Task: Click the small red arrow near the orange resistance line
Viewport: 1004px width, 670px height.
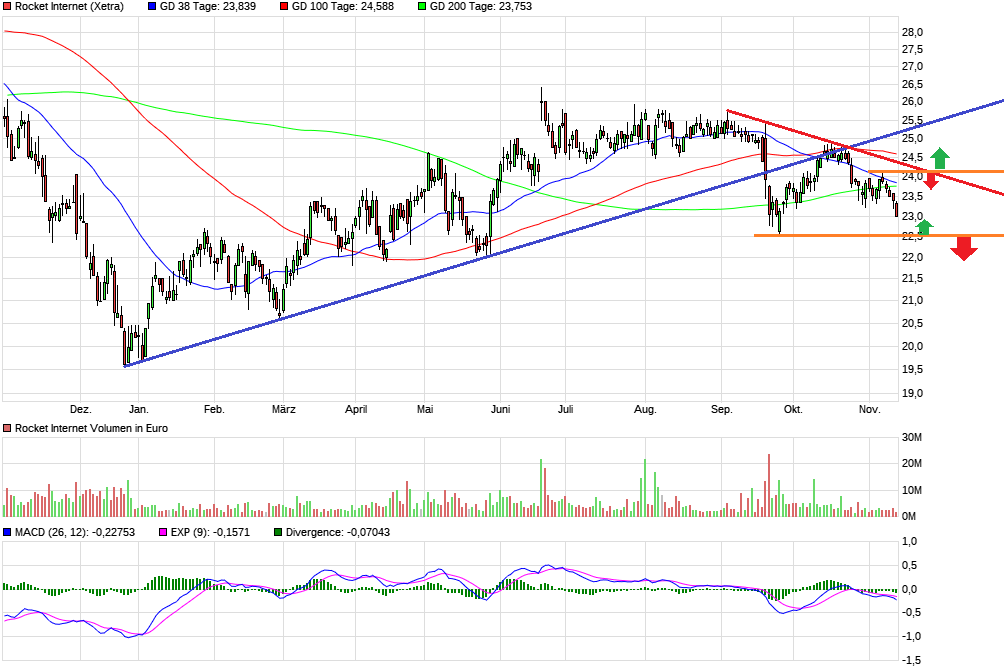Action: coord(931,181)
